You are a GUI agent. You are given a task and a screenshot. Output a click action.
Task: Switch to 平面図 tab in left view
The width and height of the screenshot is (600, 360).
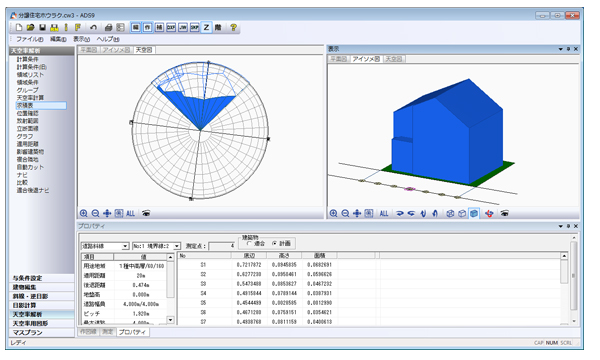(89, 50)
